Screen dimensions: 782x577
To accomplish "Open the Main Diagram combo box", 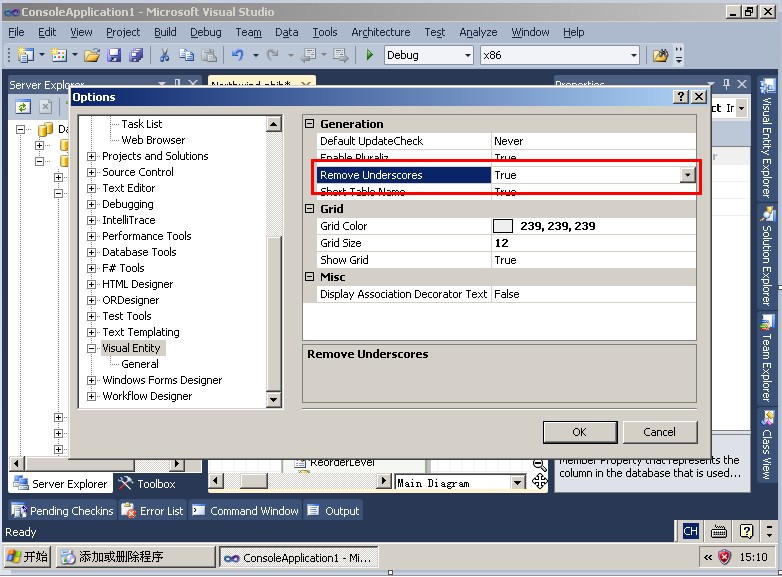I will 517,482.
